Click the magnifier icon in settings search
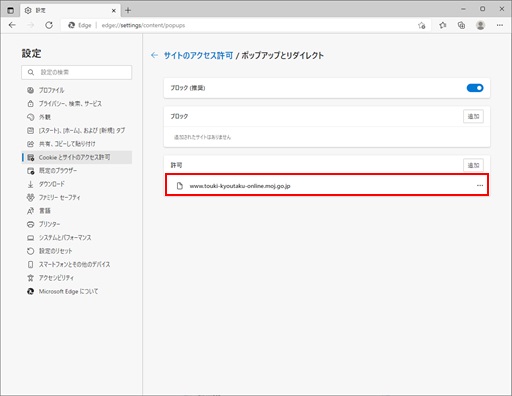The height and width of the screenshot is (396, 512). [x=31, y=72]
